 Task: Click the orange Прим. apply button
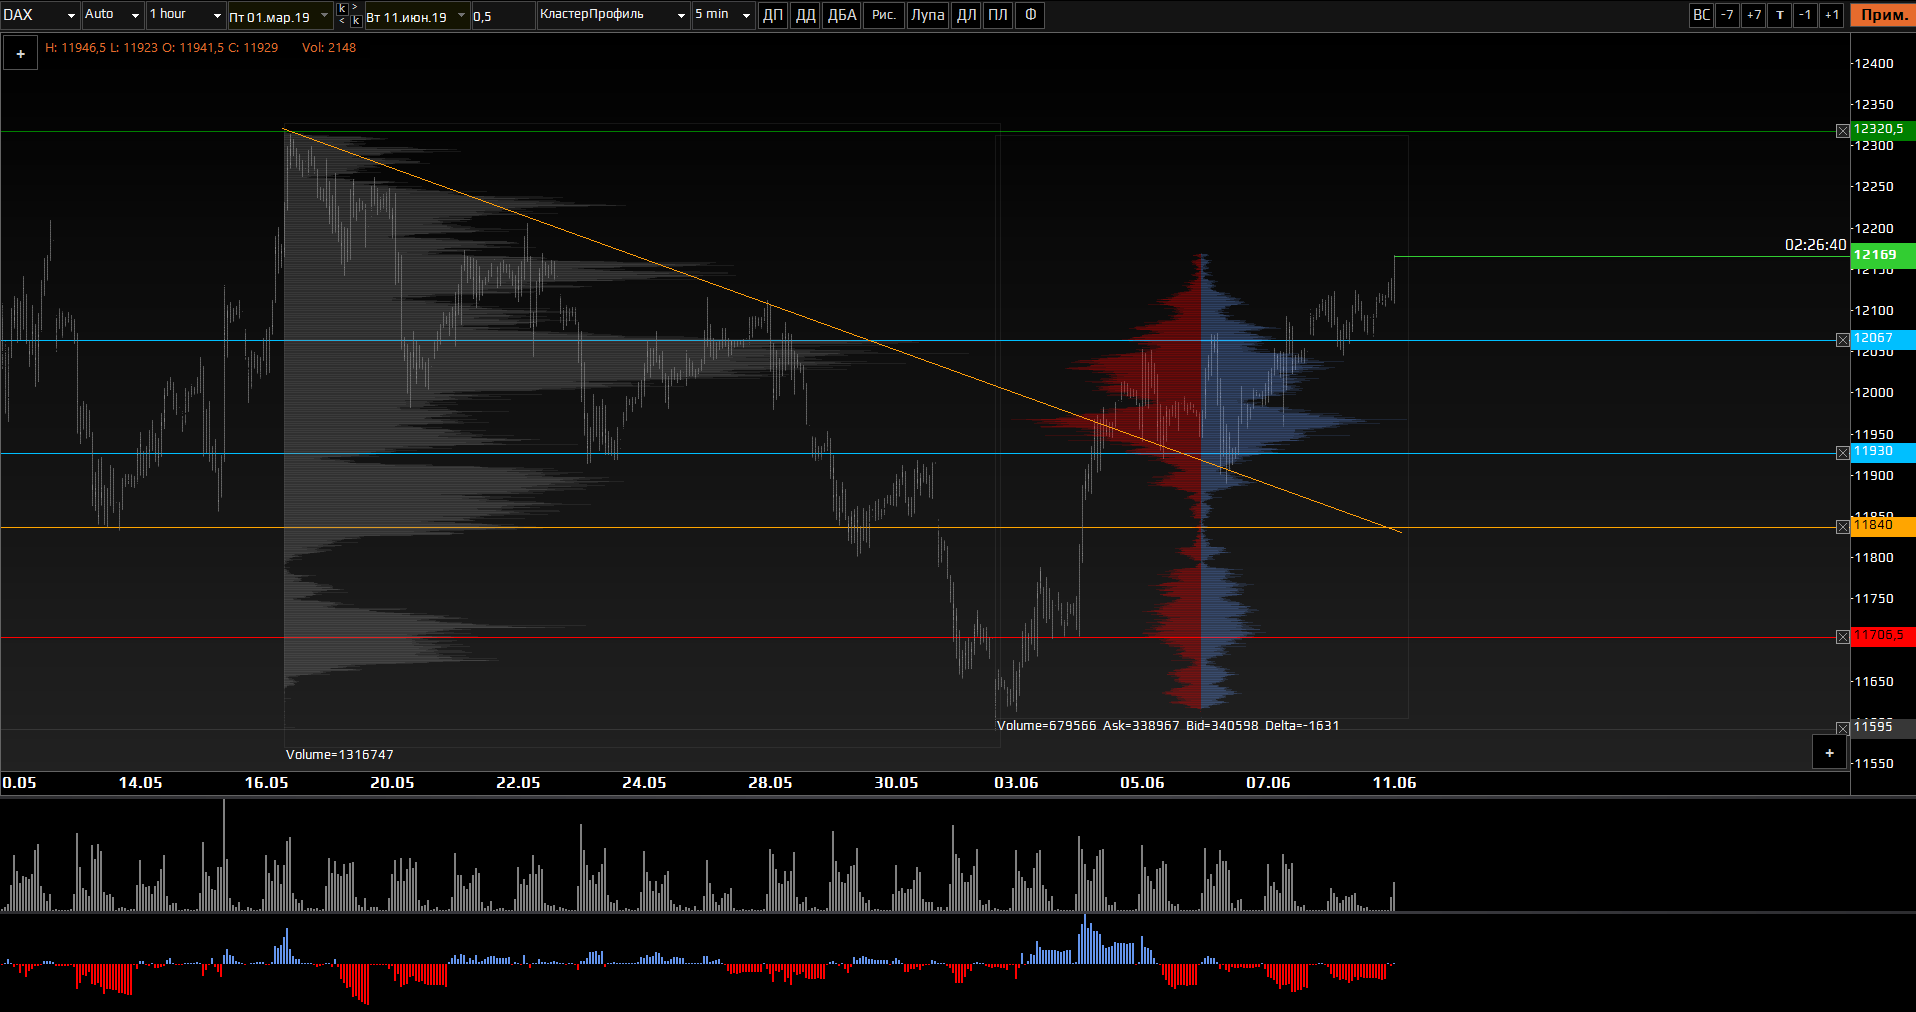point(1883,15)
